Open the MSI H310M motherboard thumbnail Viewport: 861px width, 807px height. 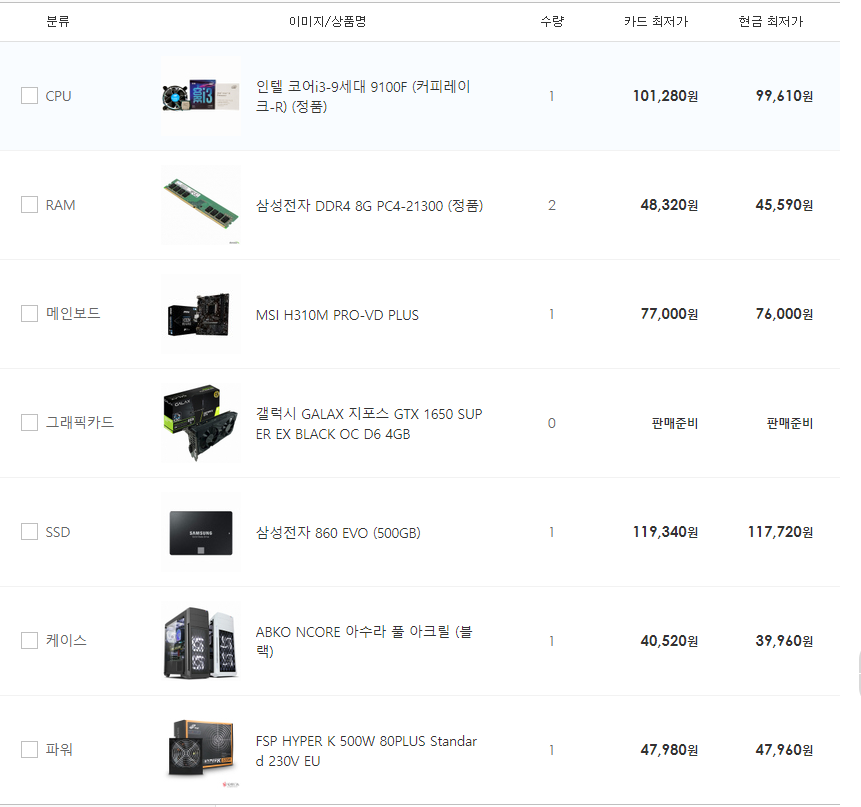201,313
